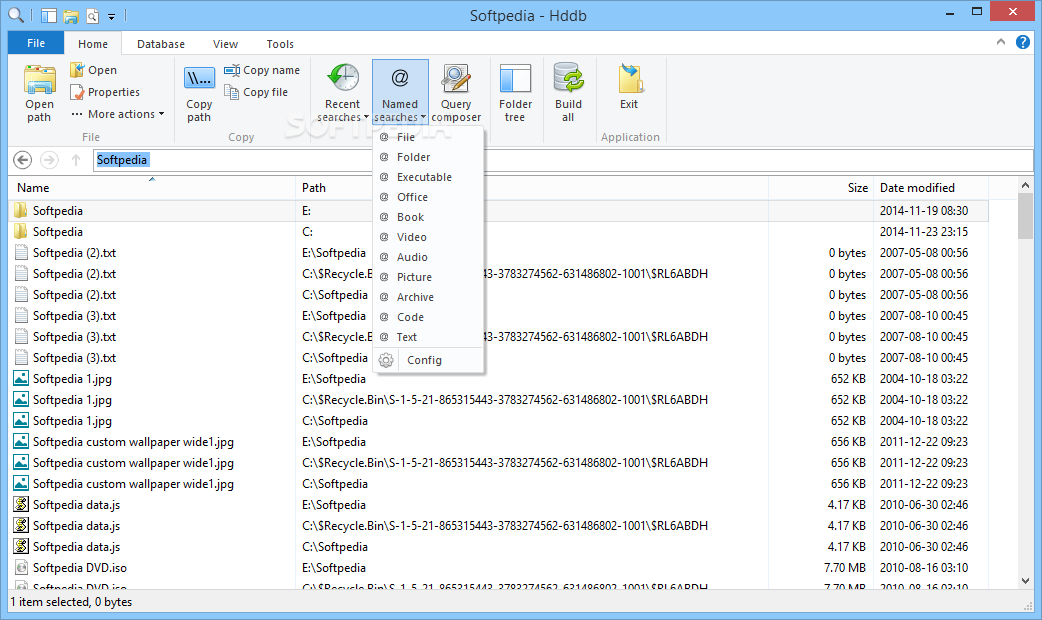Select the Book named search
Image resolution: width=1042 pixels, height=620 pixels.
[429, 217]
